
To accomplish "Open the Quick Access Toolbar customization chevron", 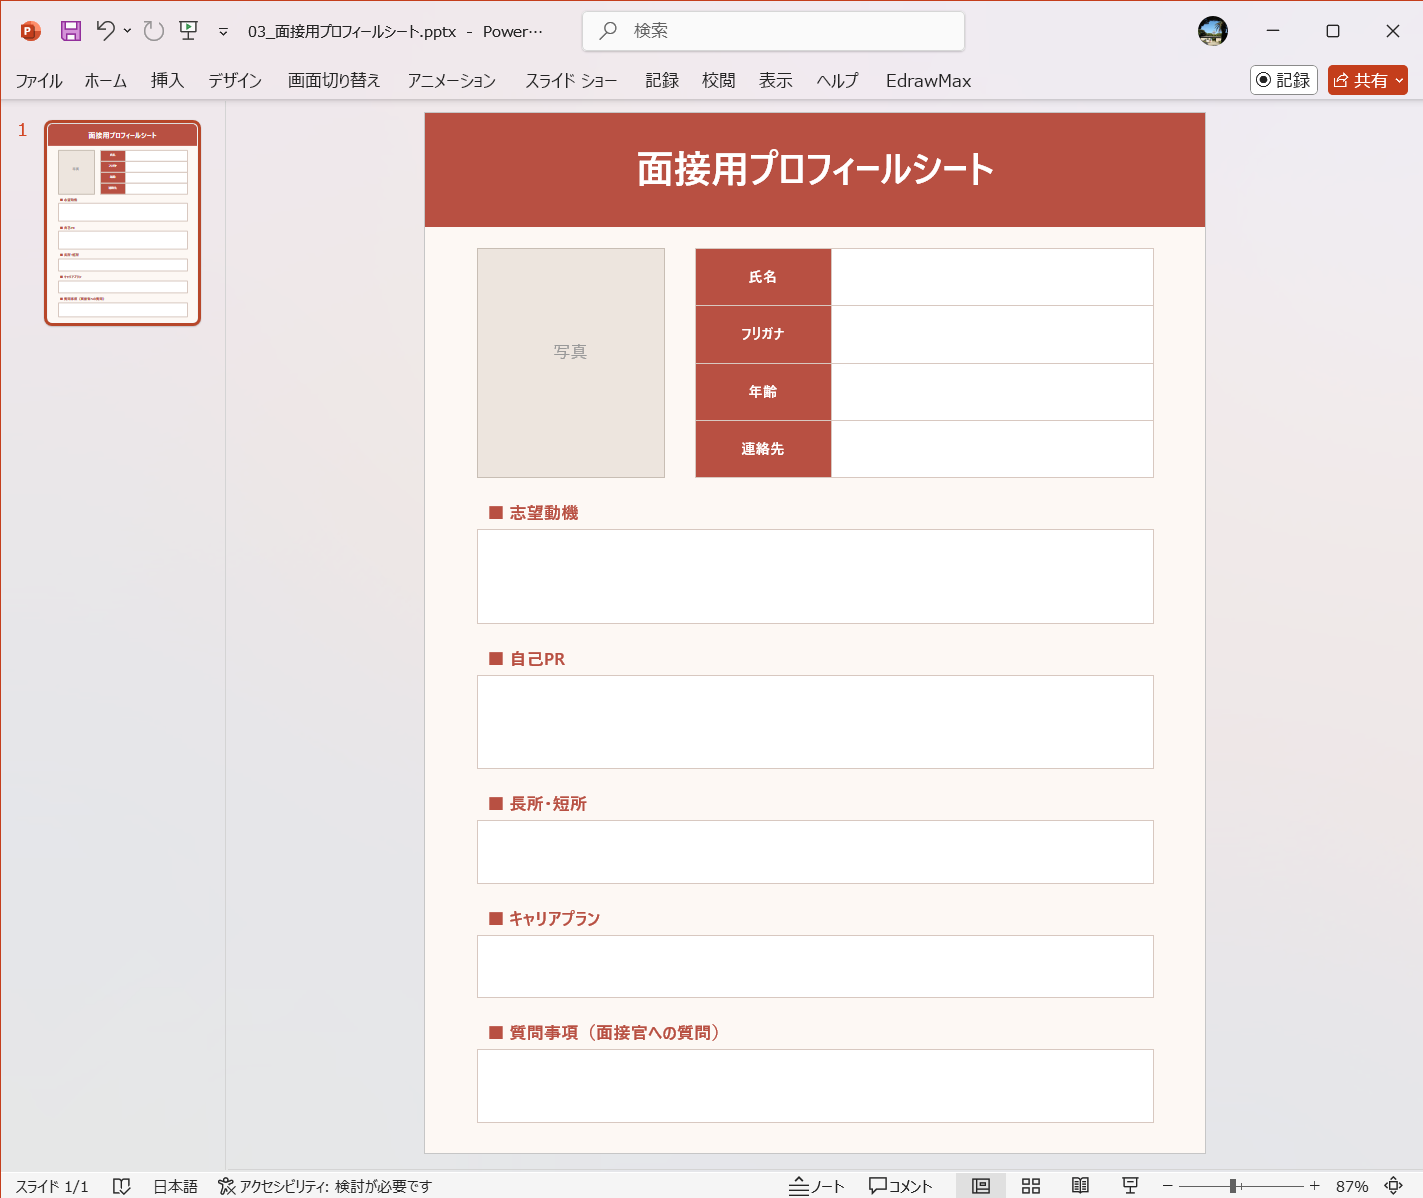I will point(222,32).
